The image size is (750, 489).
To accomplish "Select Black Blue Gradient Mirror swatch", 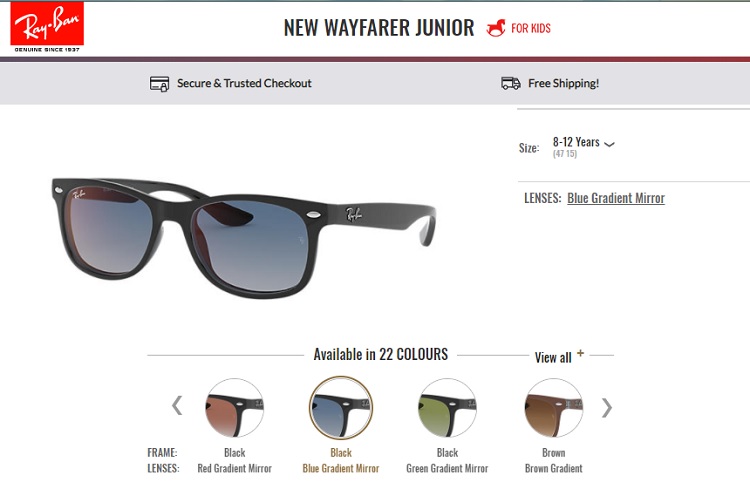I will 341,408.
